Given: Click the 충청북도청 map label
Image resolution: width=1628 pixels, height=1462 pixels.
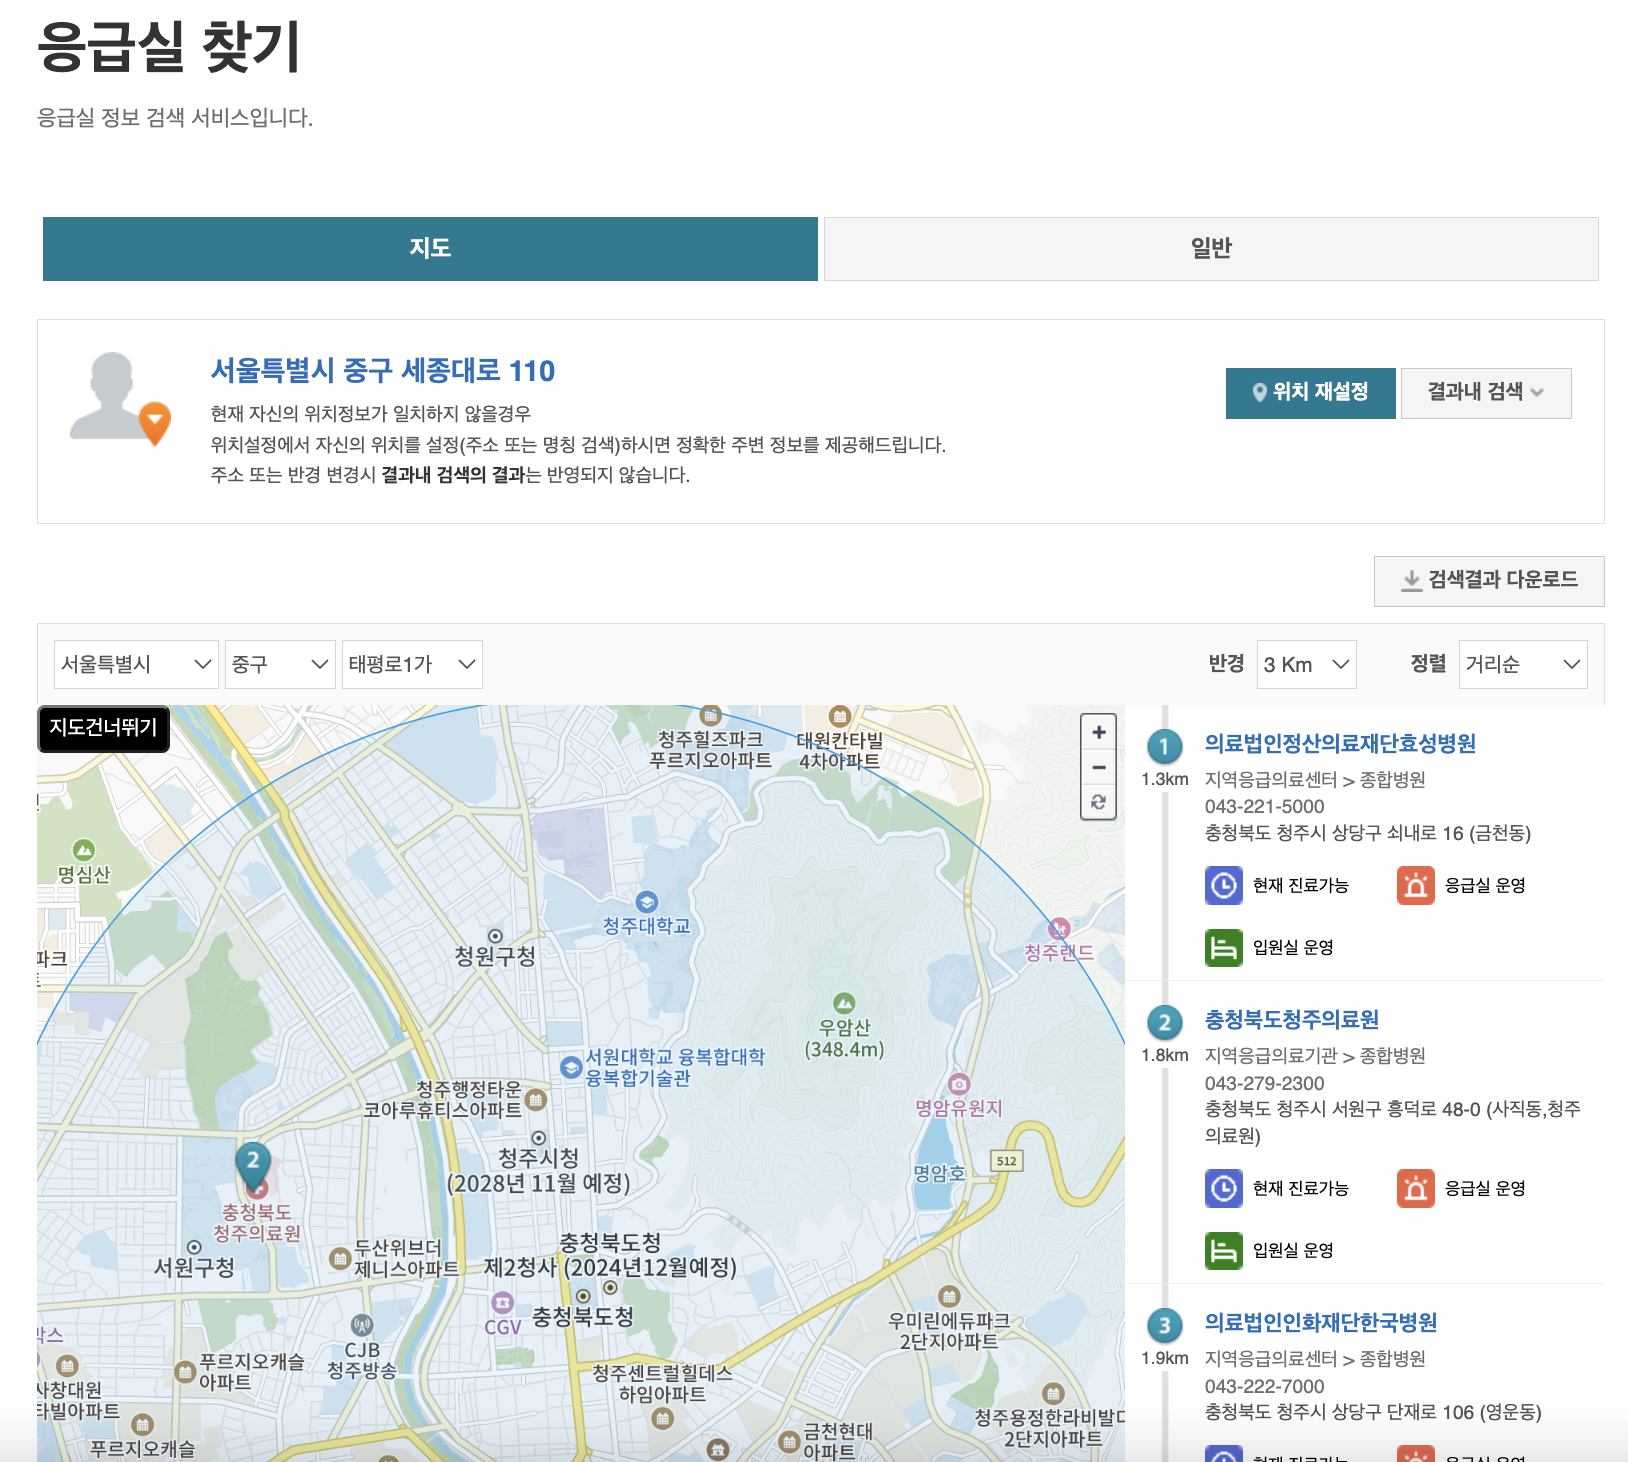Looking at the screenshot, I should [x=583, y=1317].
